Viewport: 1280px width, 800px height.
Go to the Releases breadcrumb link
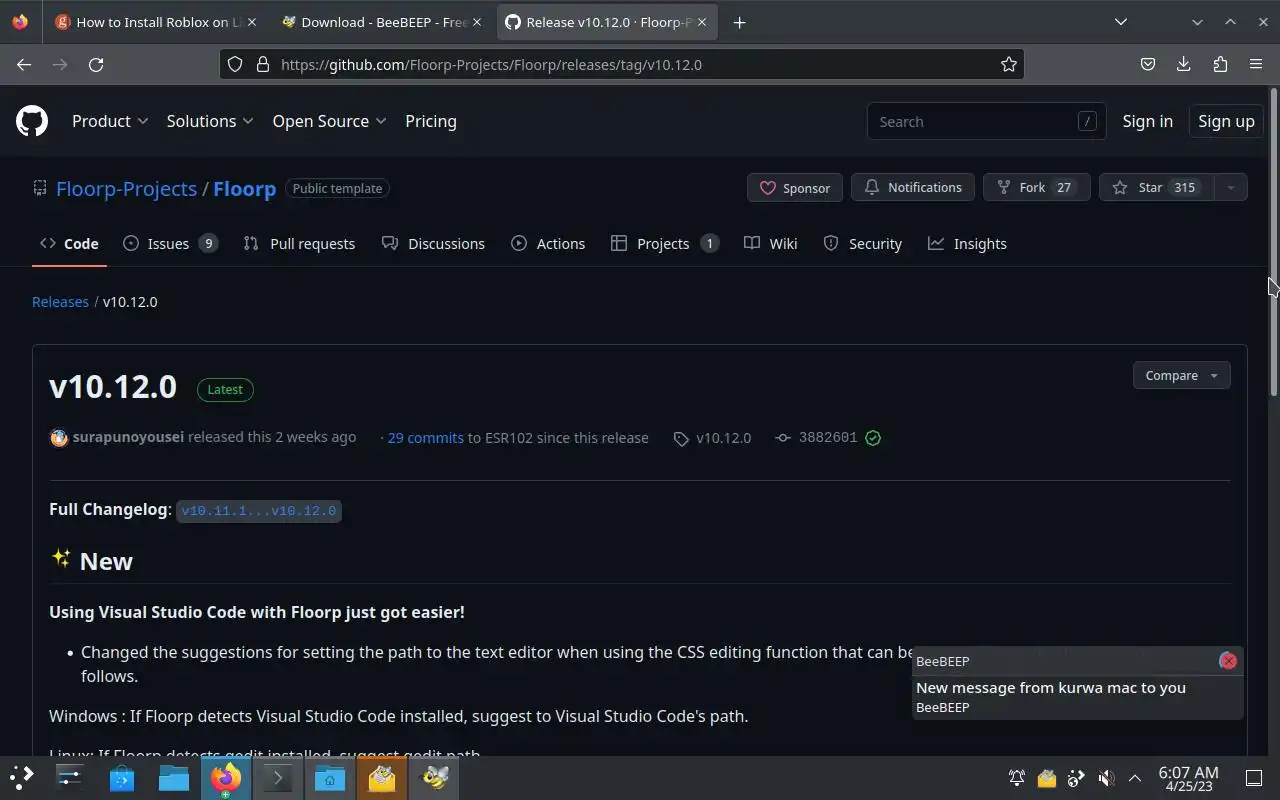point(60,301)
